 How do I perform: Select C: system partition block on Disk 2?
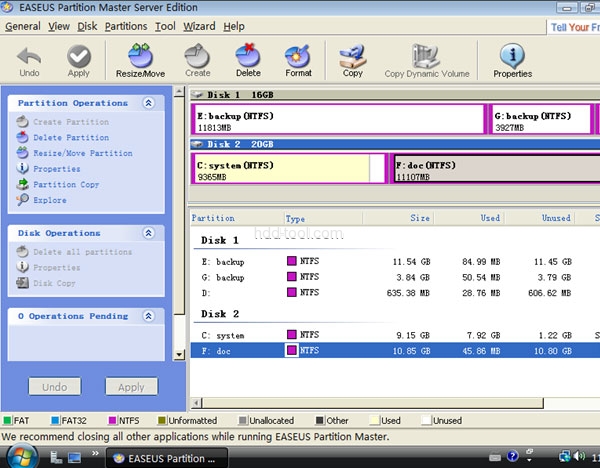[x=290, y=168]
